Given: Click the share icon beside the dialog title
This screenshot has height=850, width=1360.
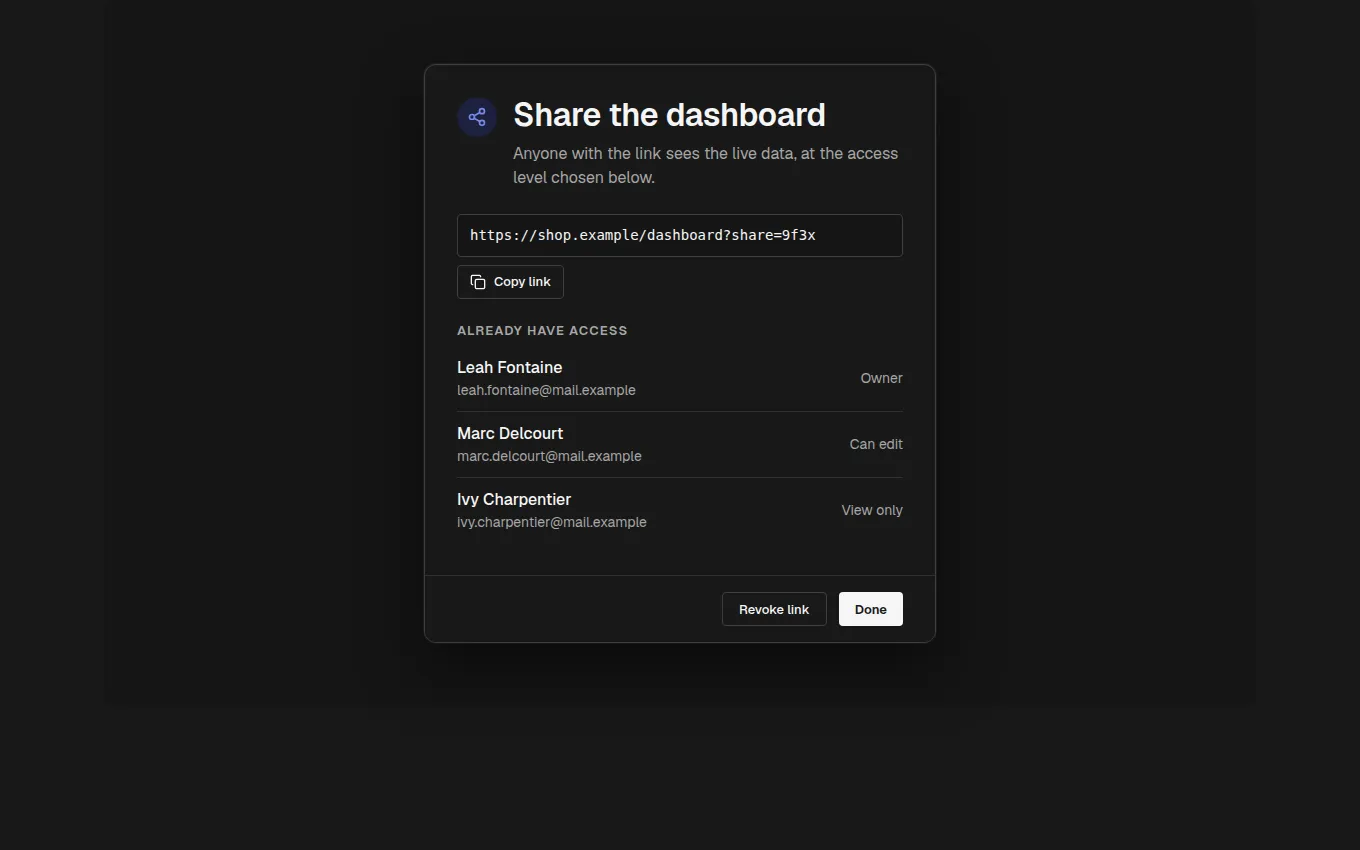Looking at the screenshot, I should click(477, 117).
